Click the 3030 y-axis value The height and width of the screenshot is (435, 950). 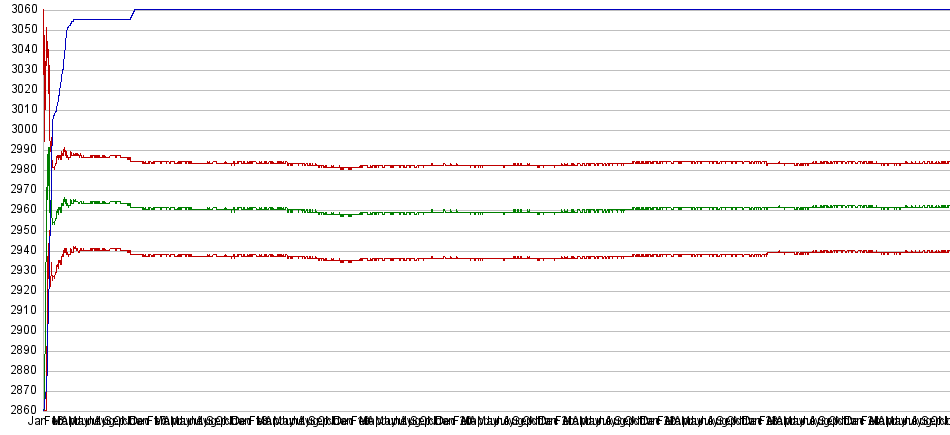[20, 69]
